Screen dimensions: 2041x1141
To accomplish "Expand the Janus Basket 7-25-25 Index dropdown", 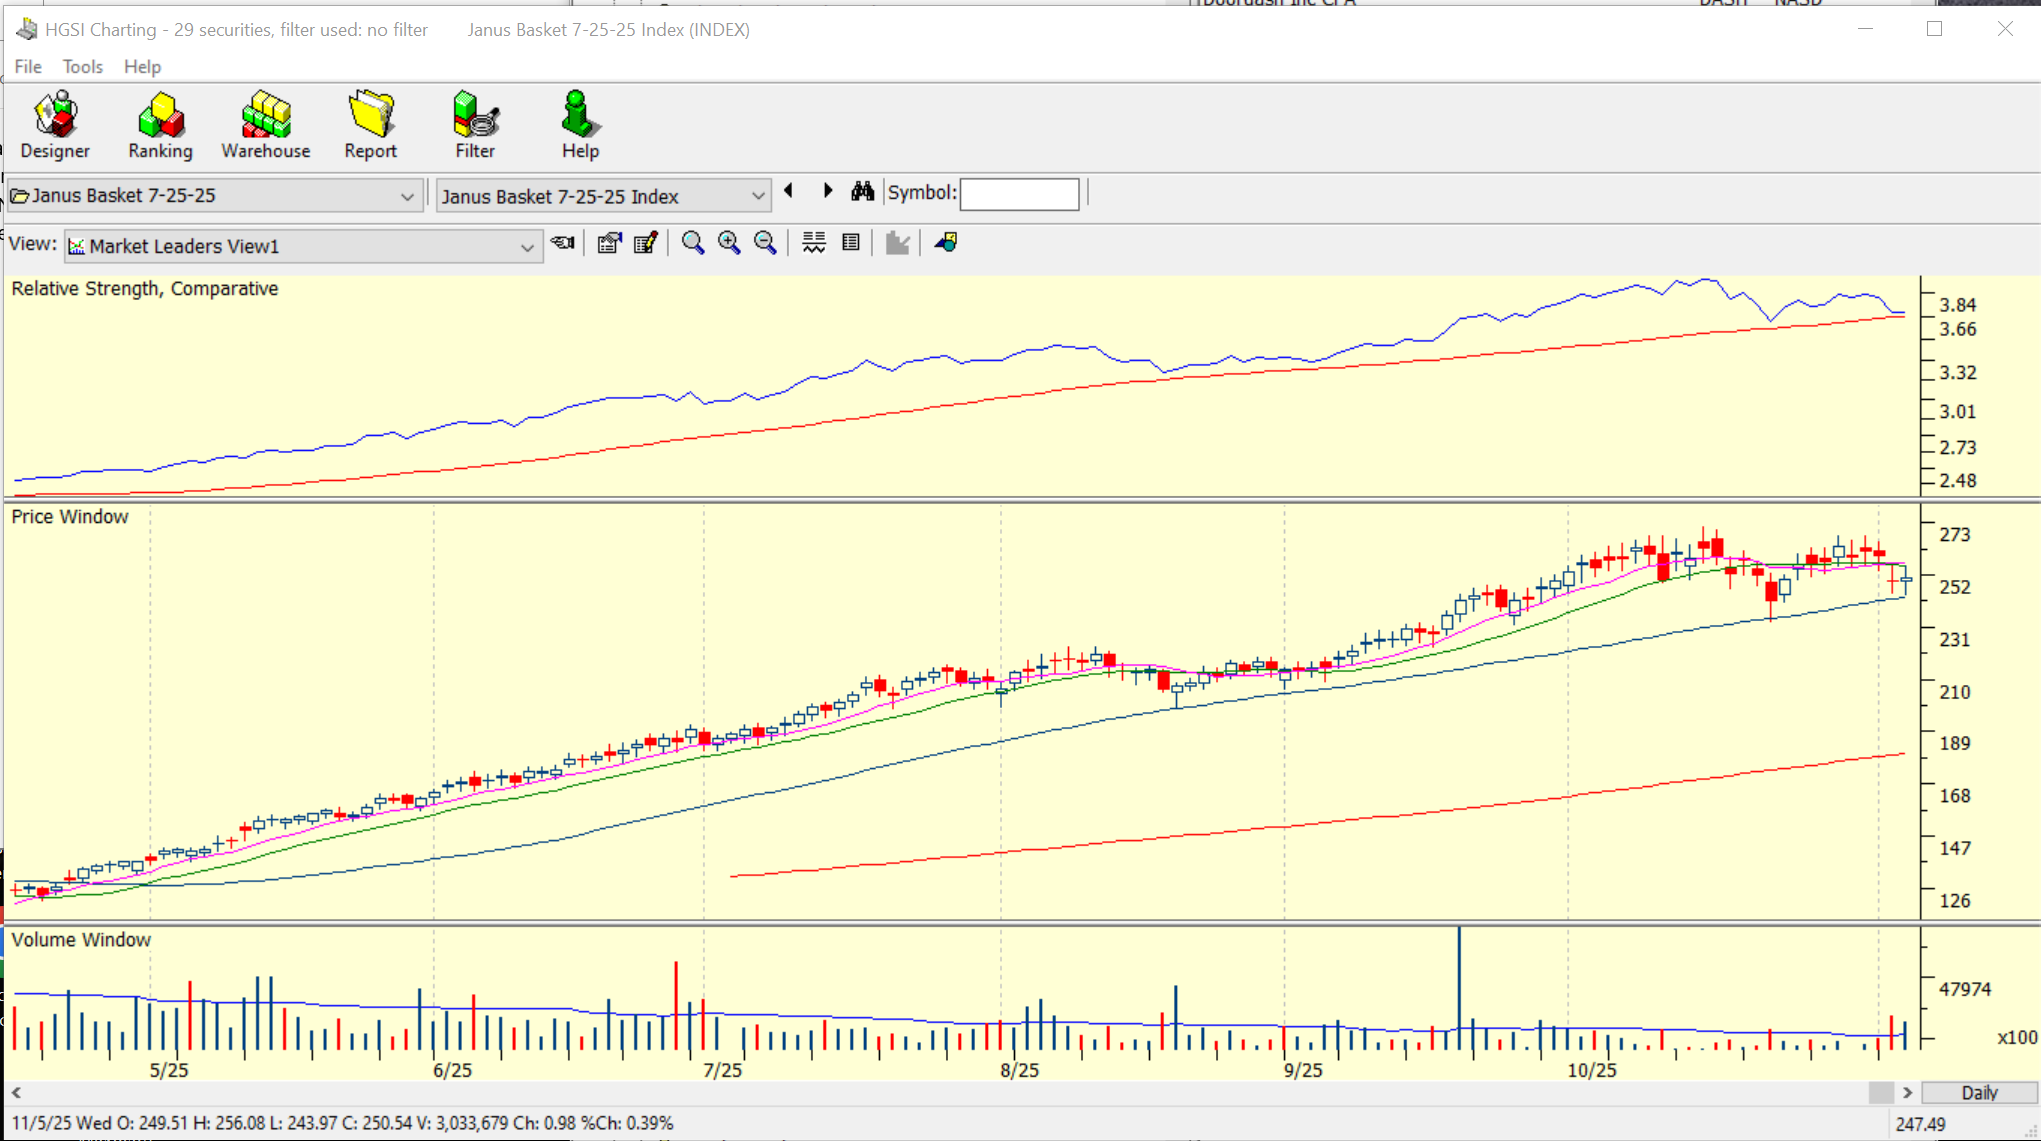I will (x=758, y=196).
